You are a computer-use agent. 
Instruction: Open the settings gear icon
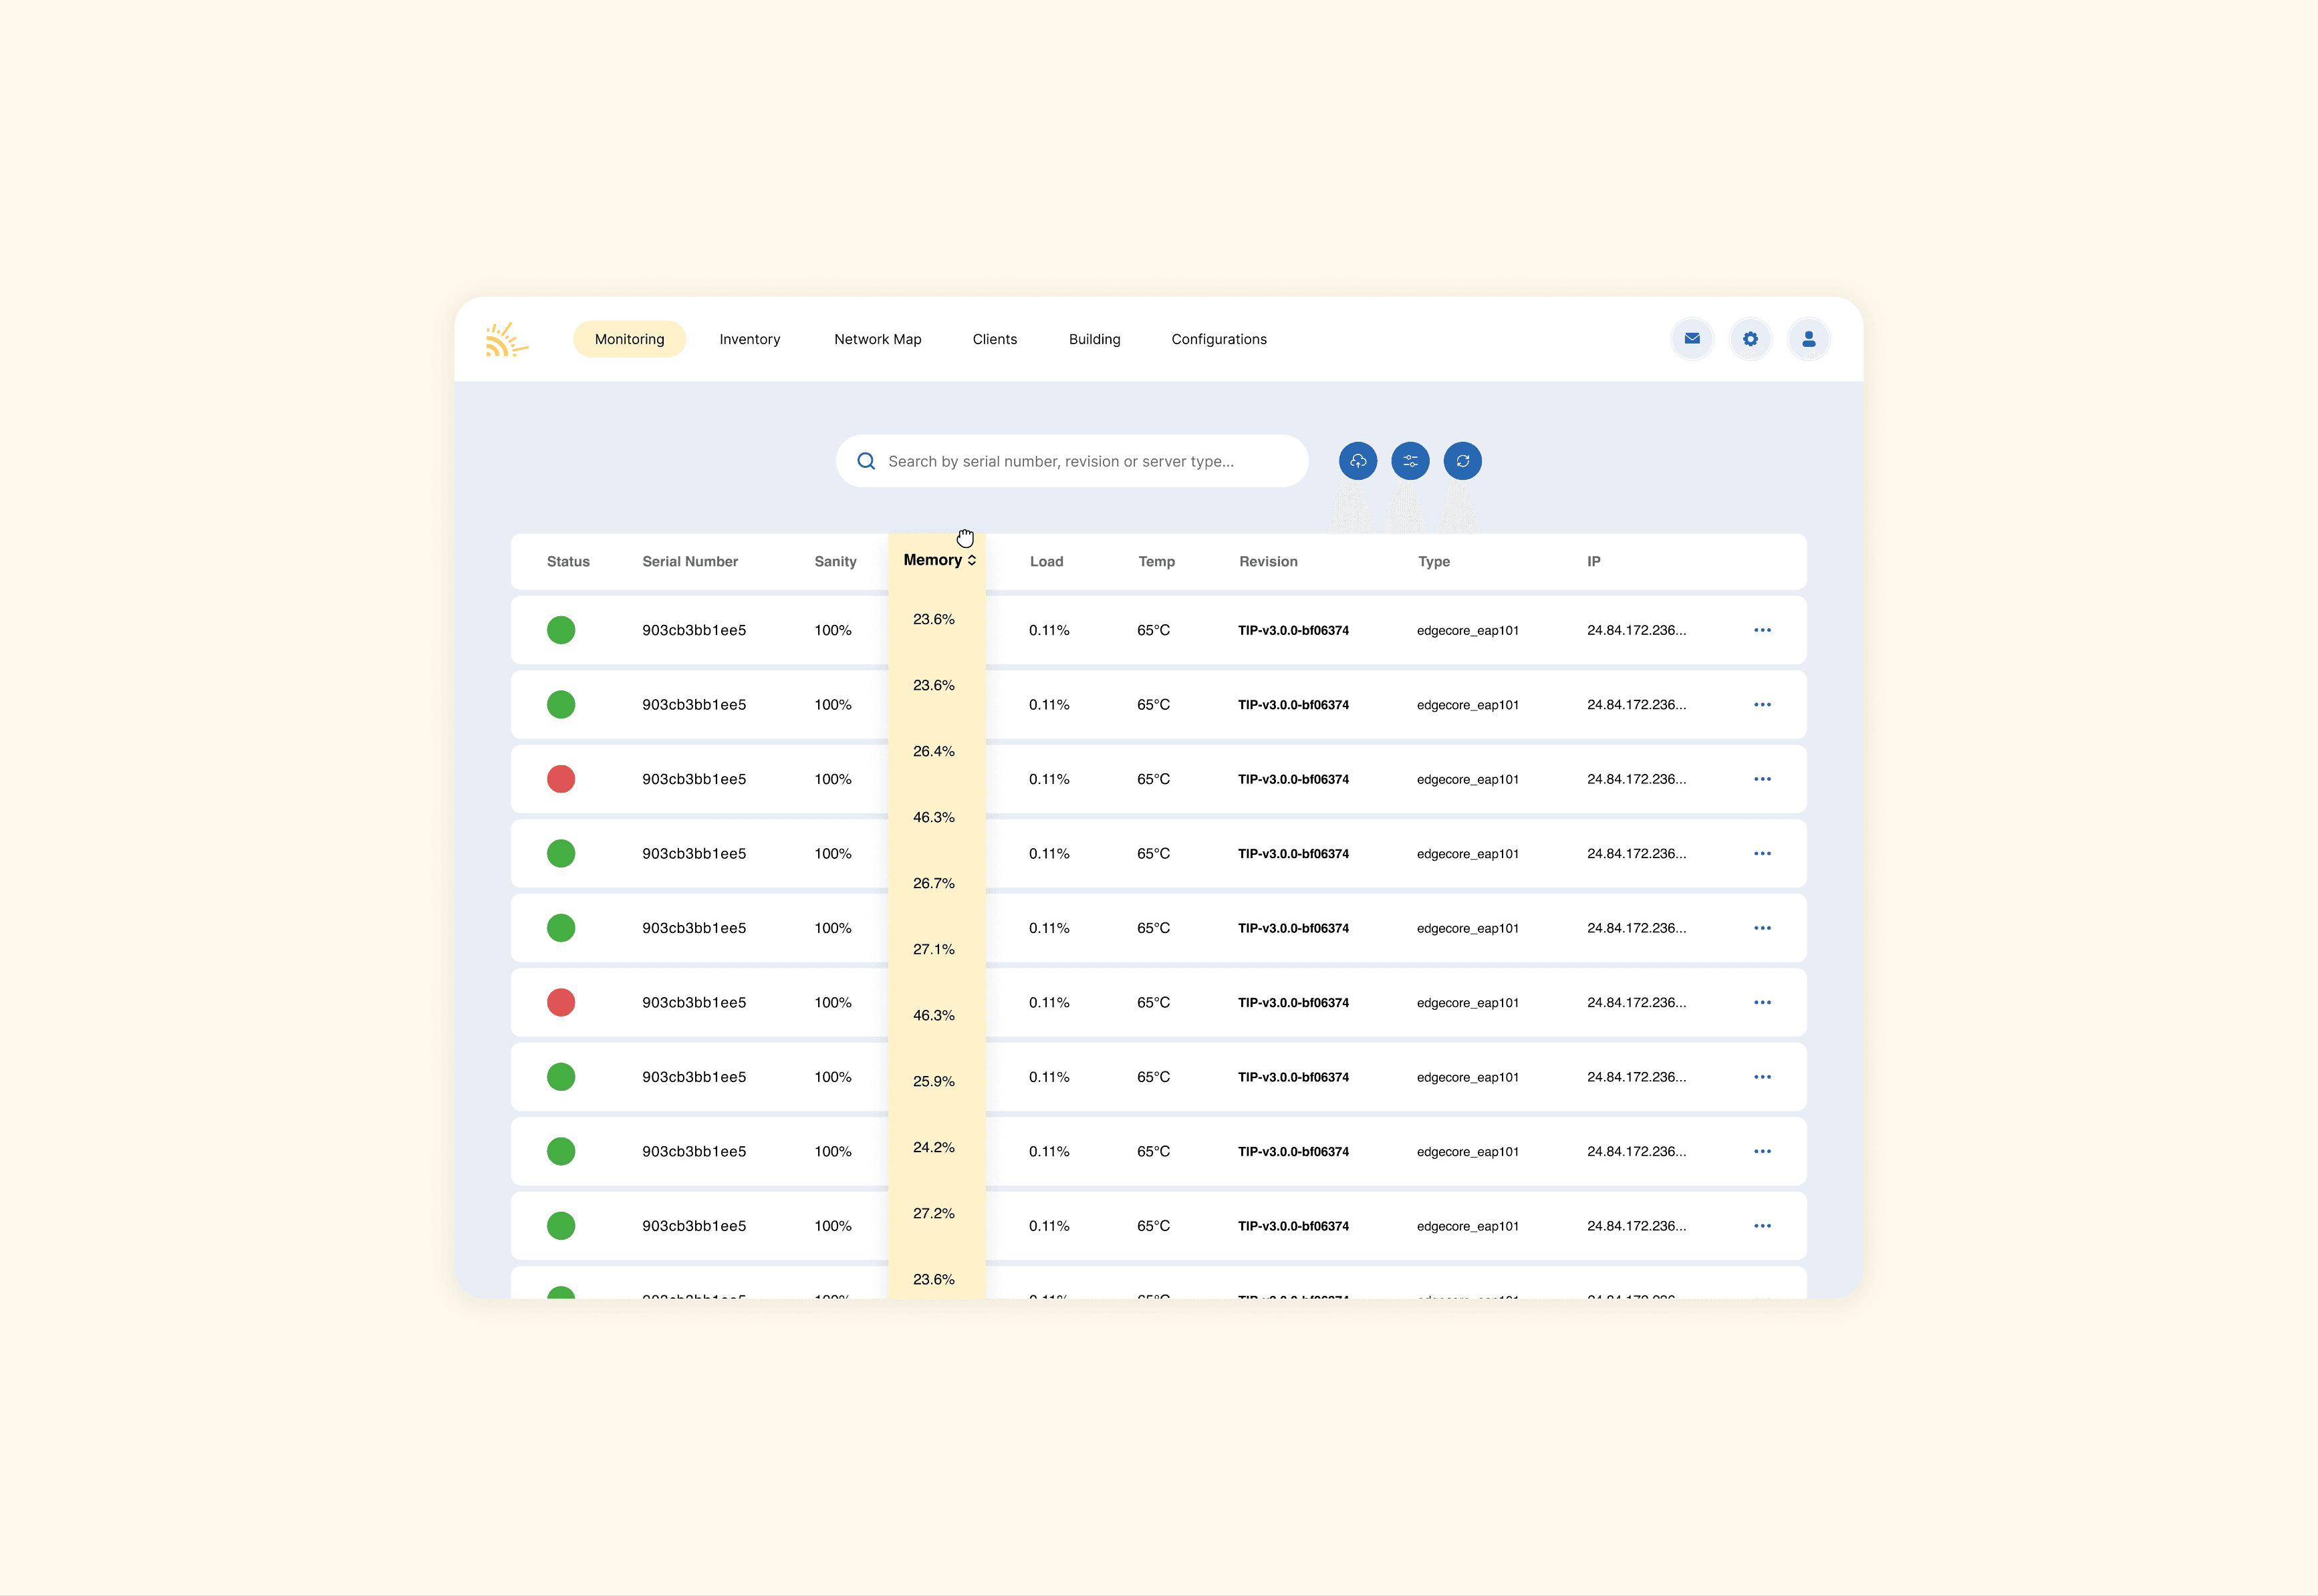(1750, 339)
